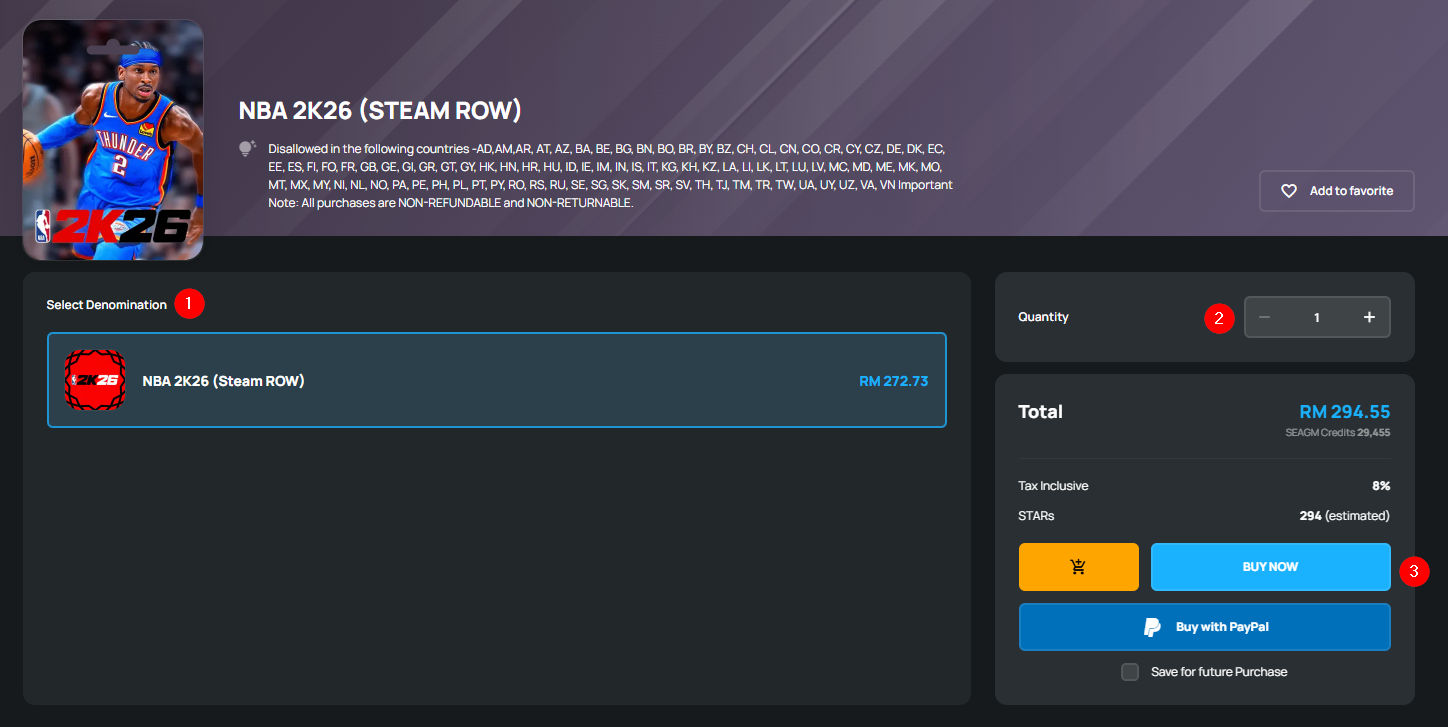This screenshot has height=727, width=1448.
Task: Click the Select Denomination heading
Action: [106, 305]
